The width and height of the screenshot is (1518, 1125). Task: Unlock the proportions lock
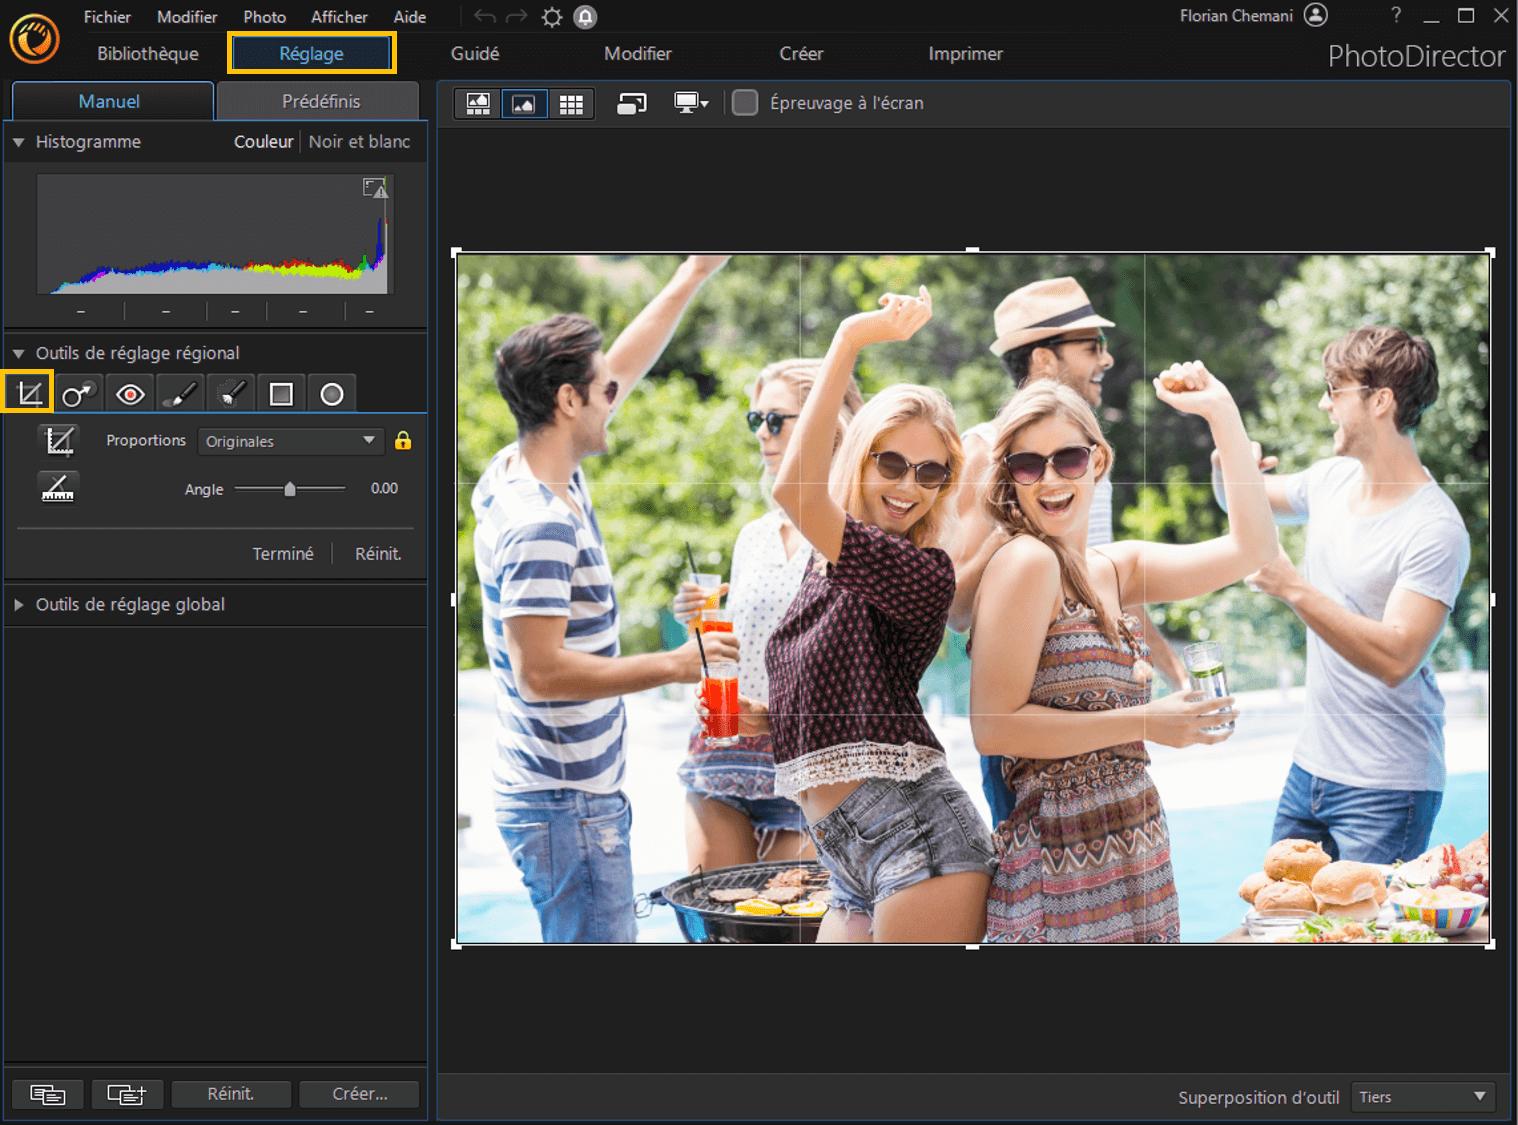[404, 441]
